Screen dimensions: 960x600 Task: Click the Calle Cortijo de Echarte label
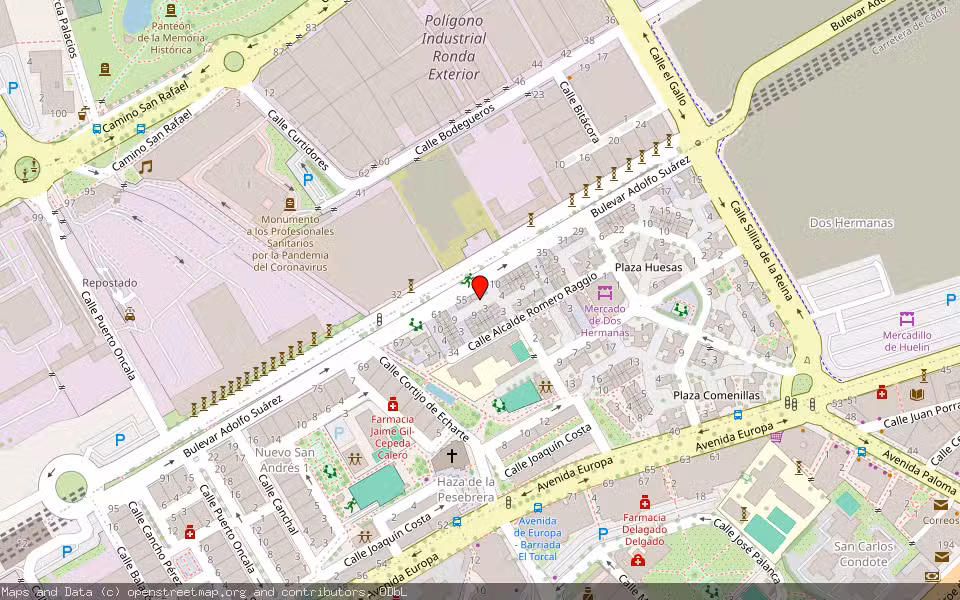pyautogui.click(x=424, y=399)
